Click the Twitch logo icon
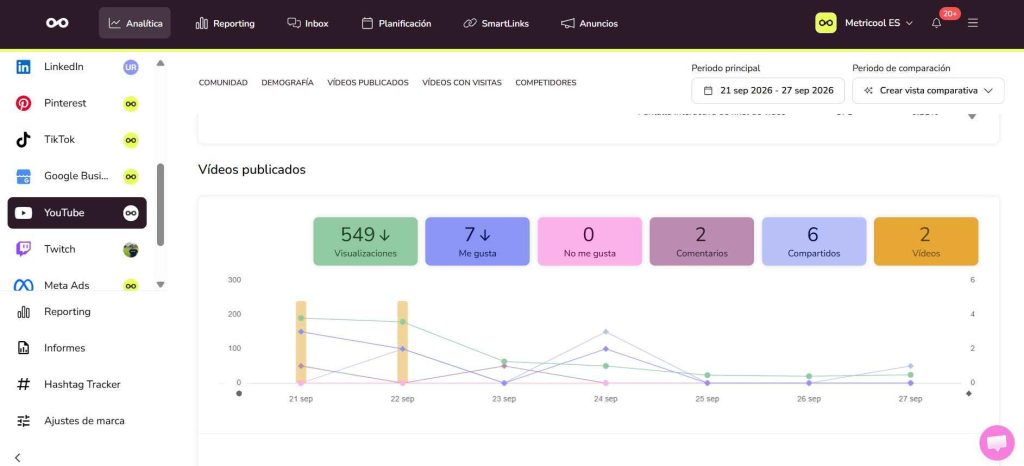This screenshot has width=1024, height=466. coord(24,249)
